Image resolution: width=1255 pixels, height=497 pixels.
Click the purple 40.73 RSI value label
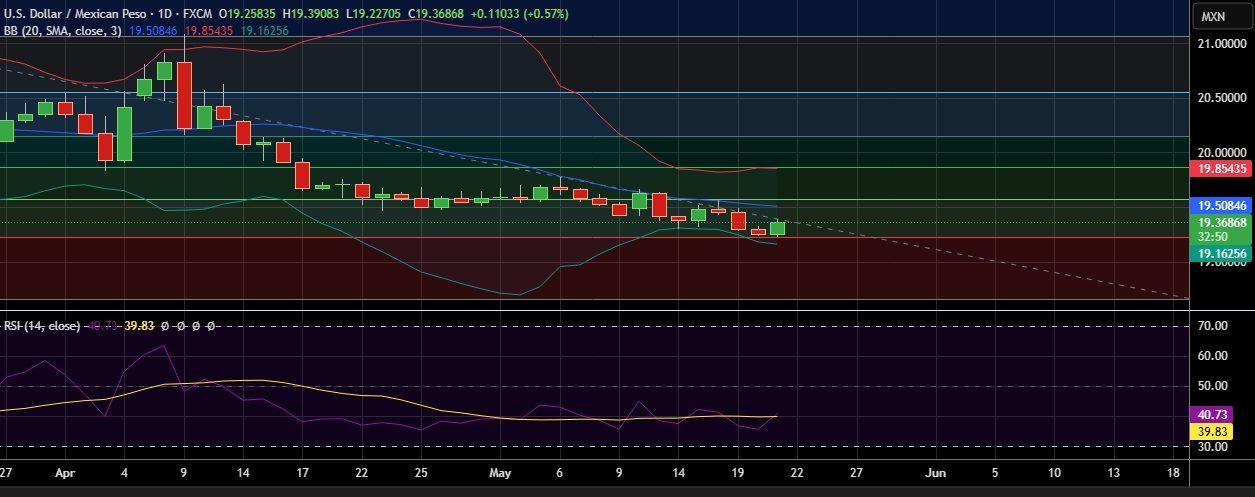click(x=1219, y=414)
